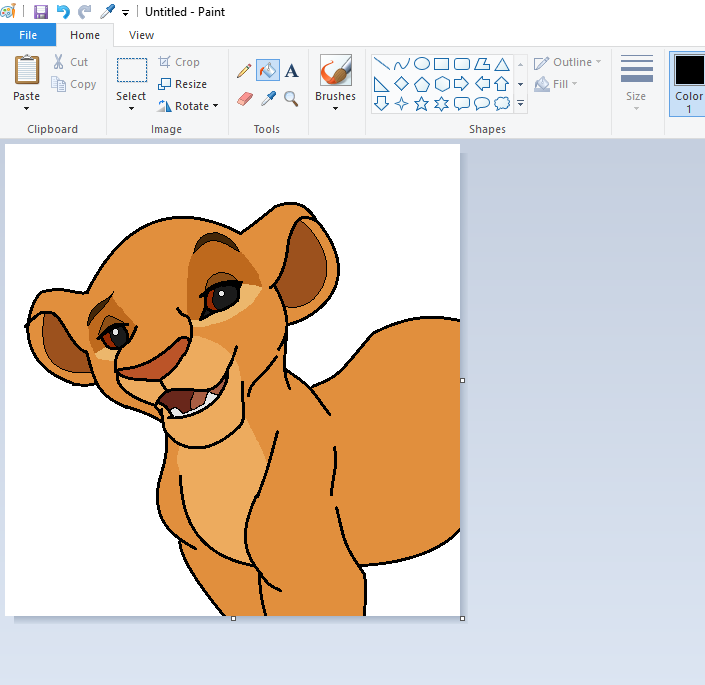Click the canvas bottom-right corner handle
705x685 pixels.
[x=463, y=619]
